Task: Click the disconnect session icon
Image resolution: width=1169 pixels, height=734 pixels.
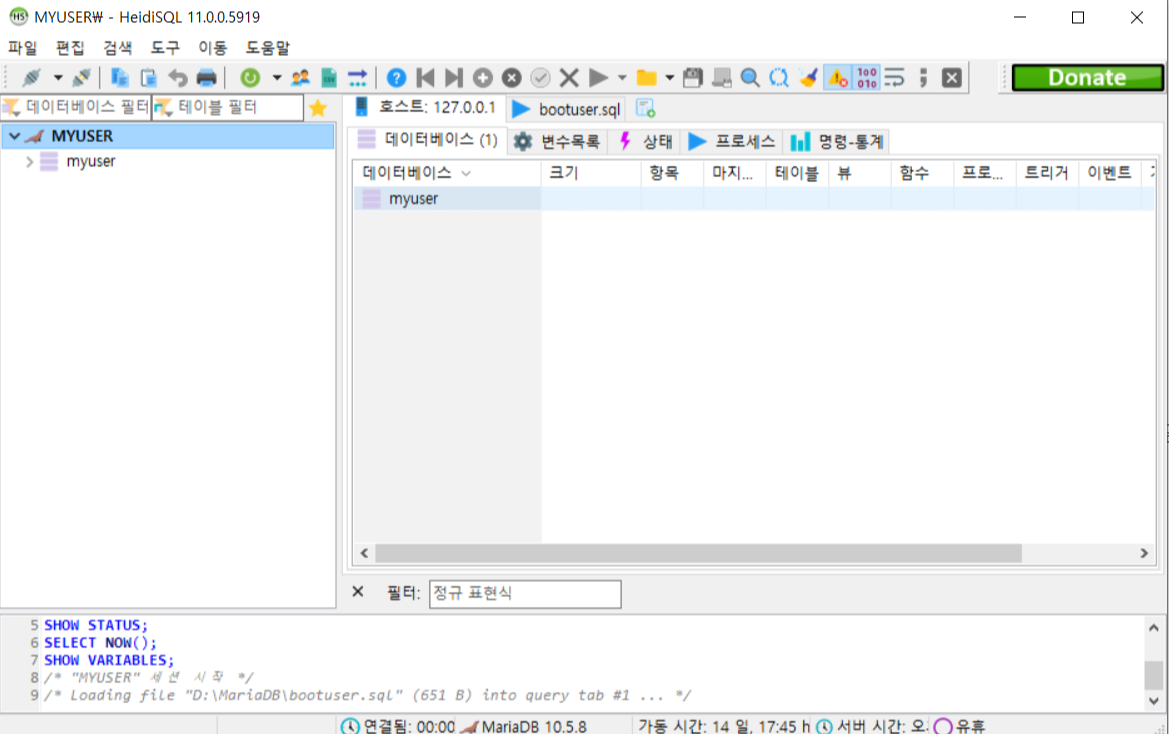Action: pyautogui.click(x=81, y=77)
